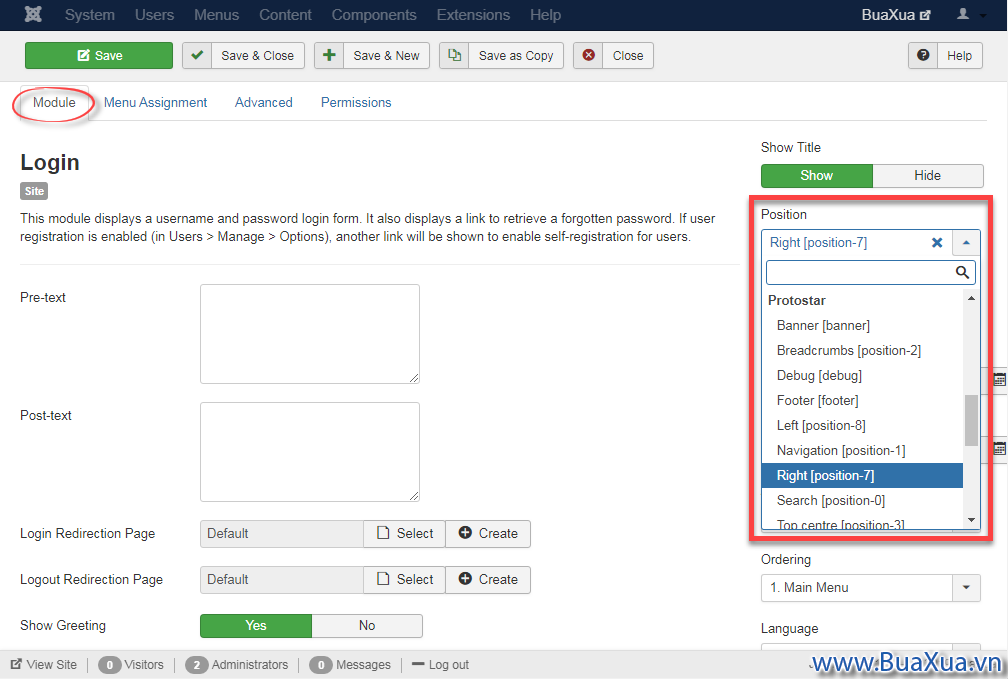The image size is (1008, 679).
Task: Select Breadcrumbs [position-2] option
Action: tap(861, 350)
